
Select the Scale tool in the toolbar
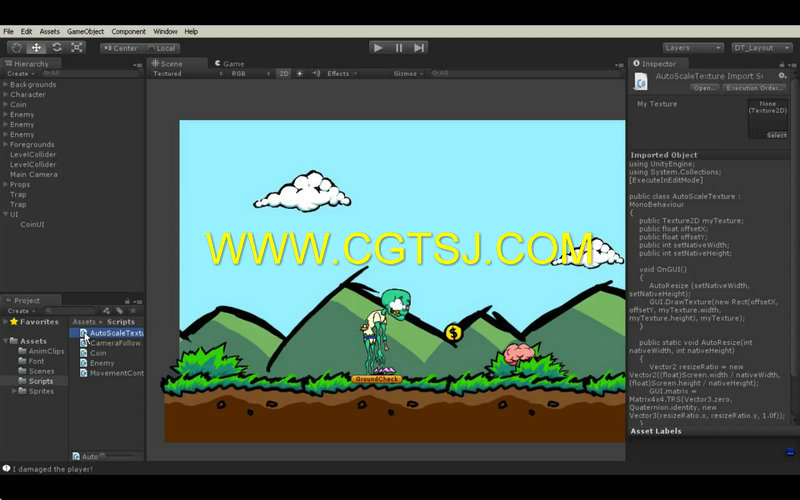[77, 47]
